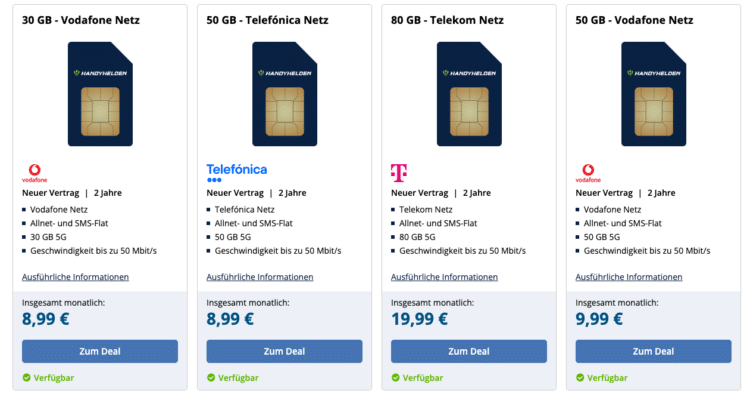Image resolution: width=750 pixels, height=400 pixels.
Task: Open Ausführliche Informationen for Telefónica tariff
Action: (x=260, y=277)
